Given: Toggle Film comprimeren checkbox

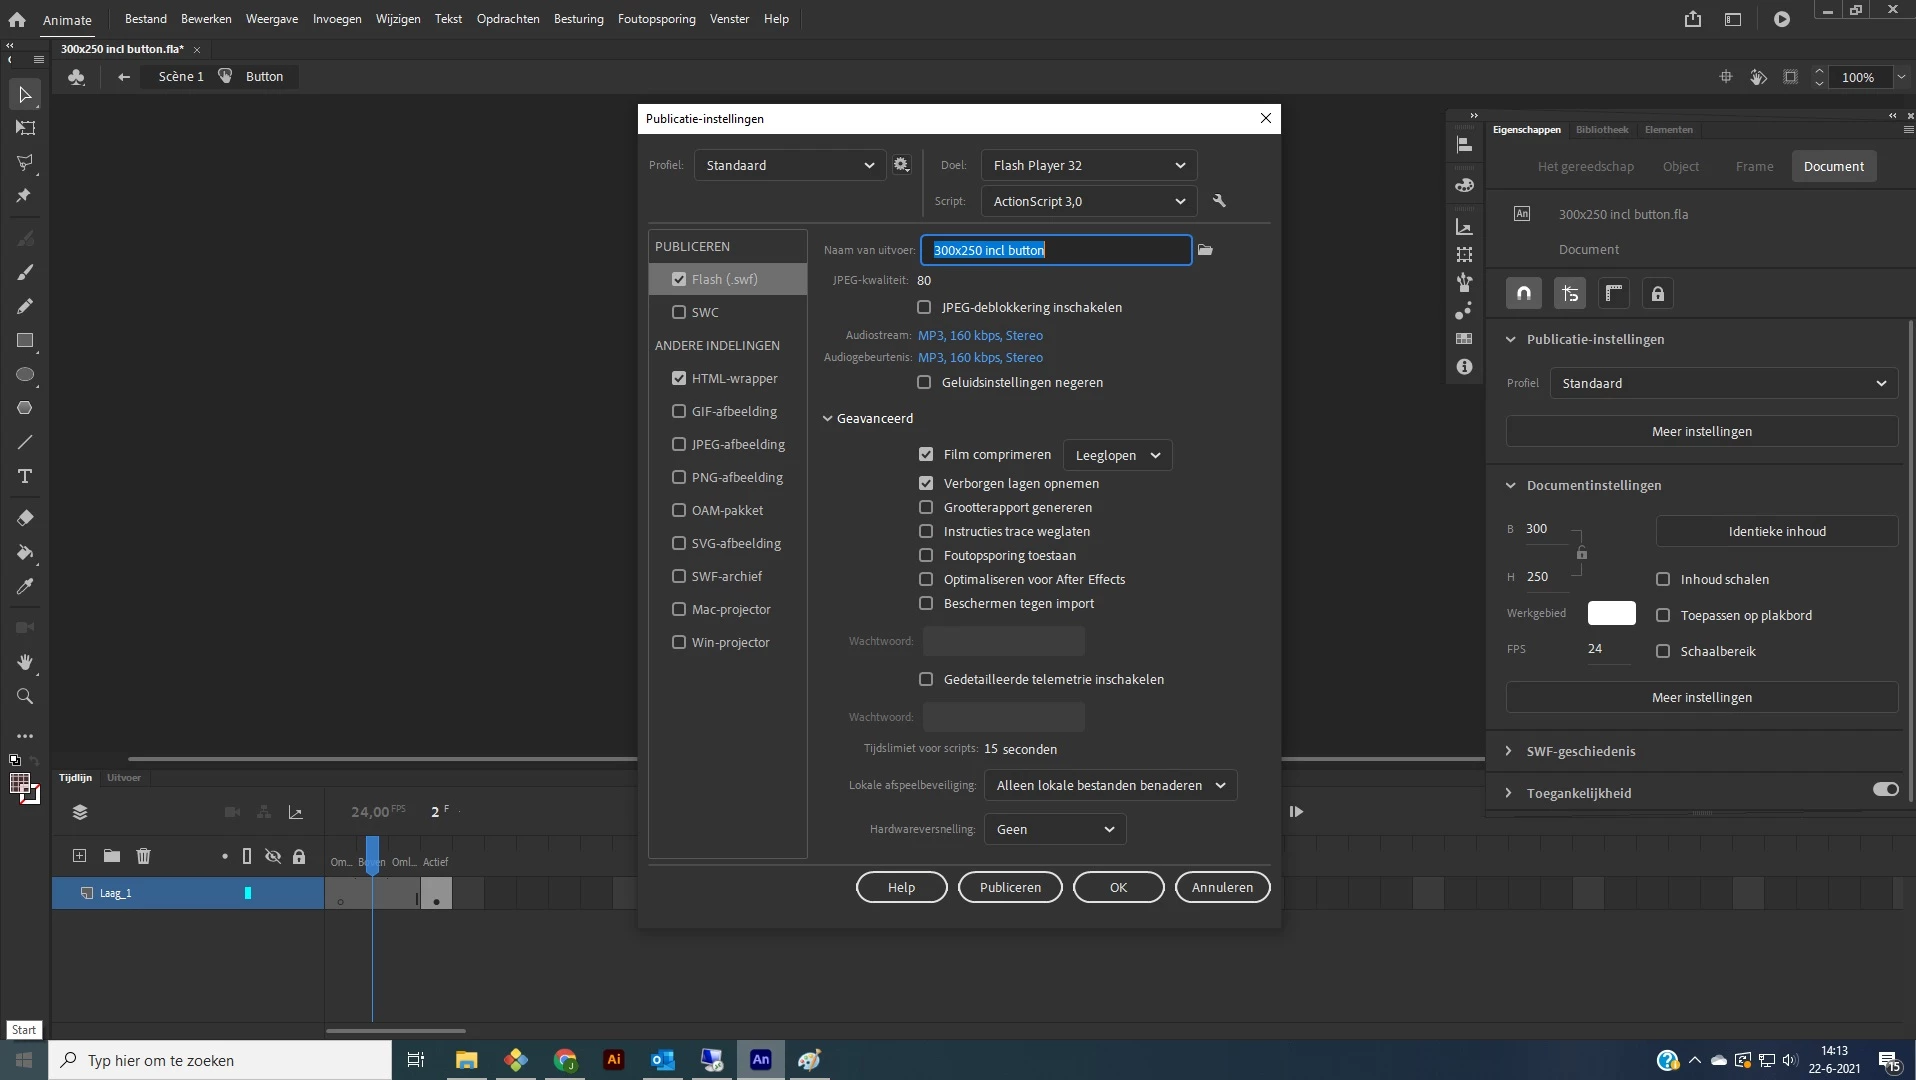Looking at the screenshot, I should pos(926,454).
